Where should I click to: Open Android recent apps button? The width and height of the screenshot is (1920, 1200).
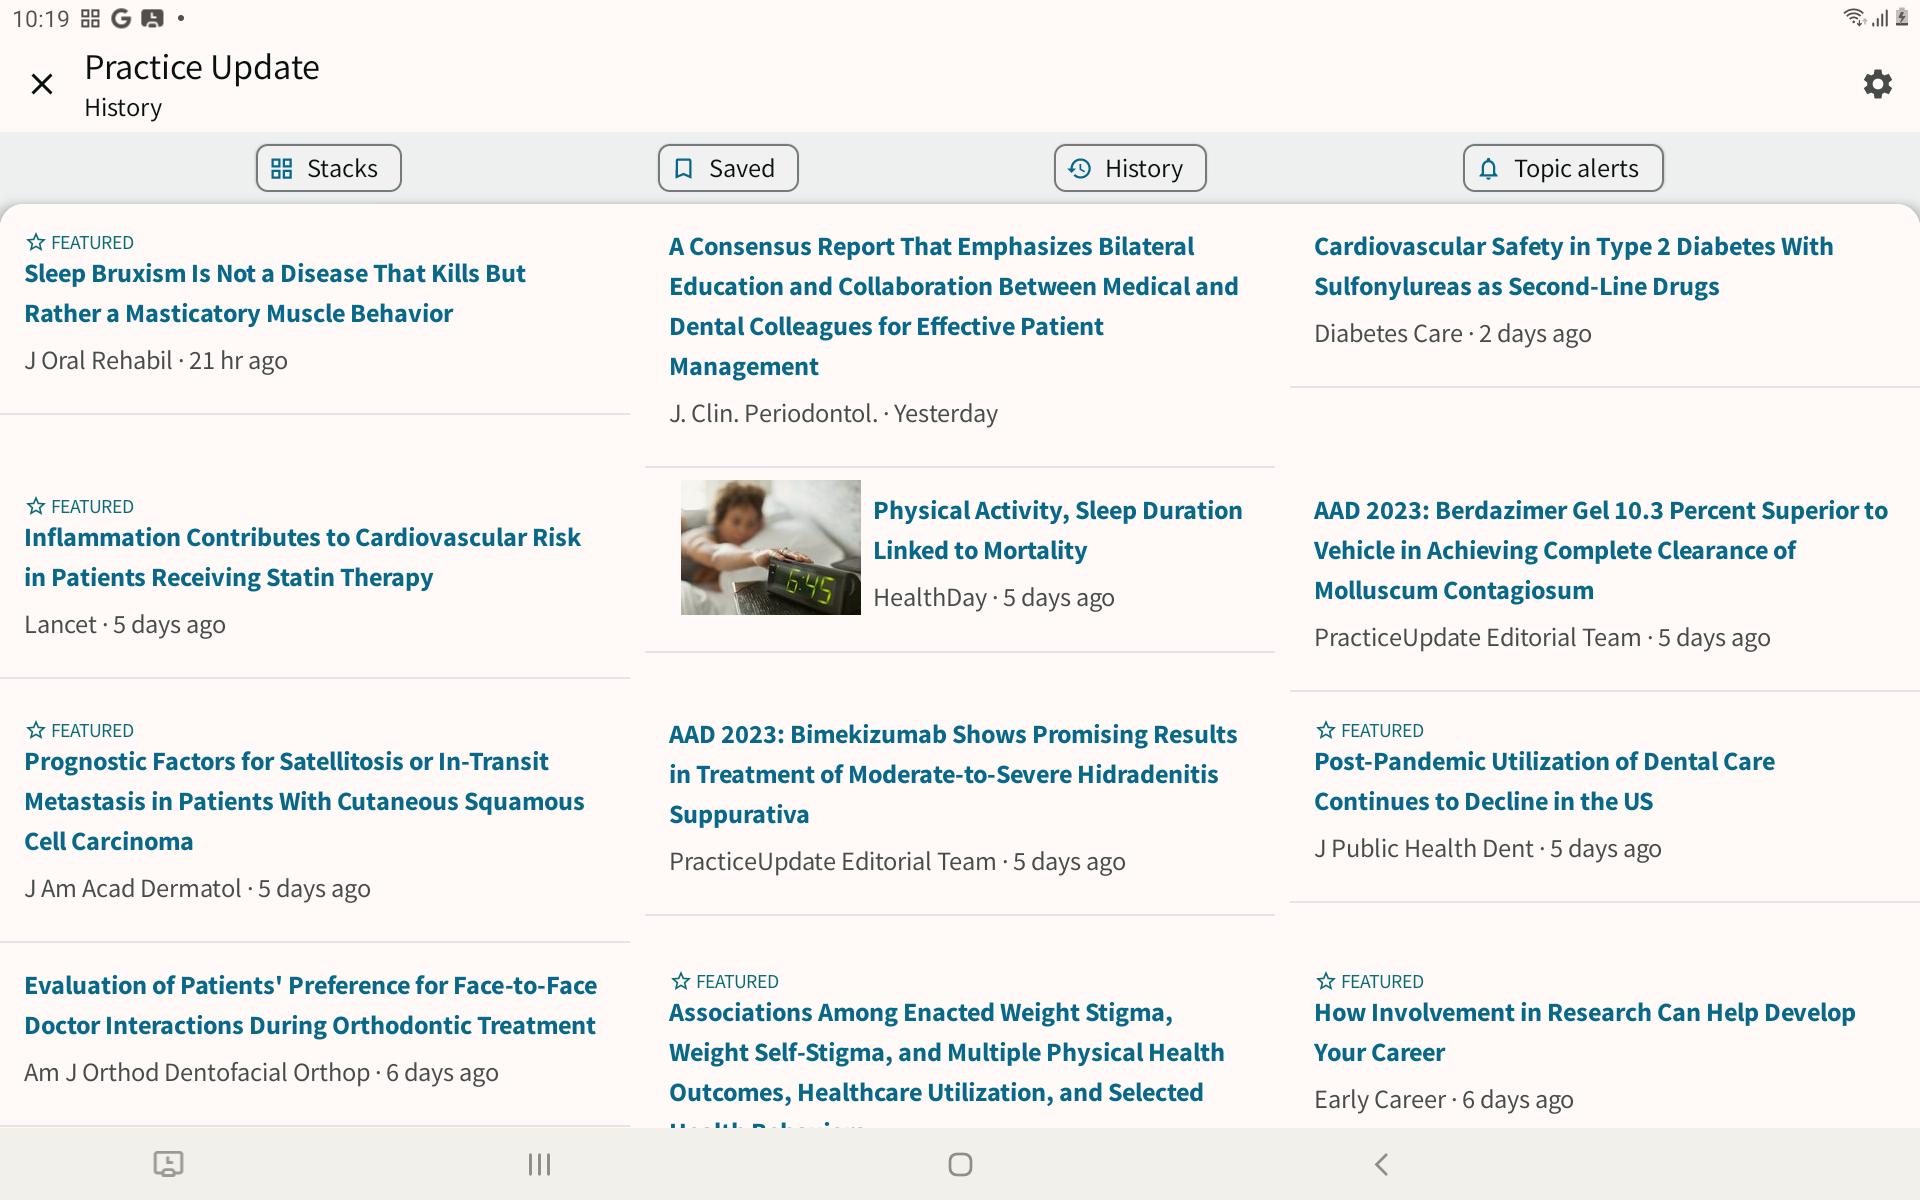539,1164
